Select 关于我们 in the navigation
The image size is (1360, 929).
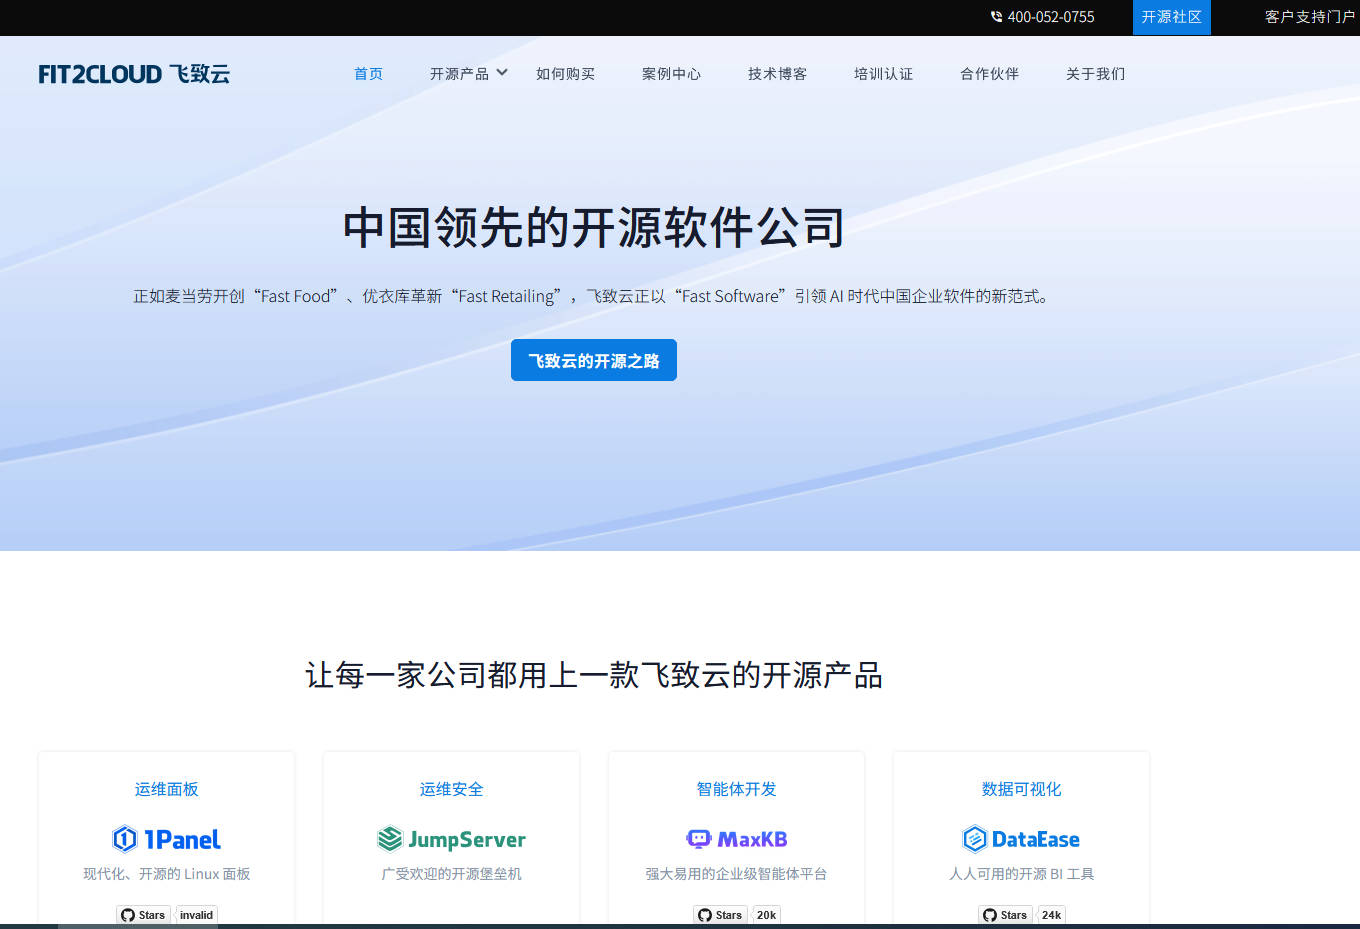(x=1095, y=73)
